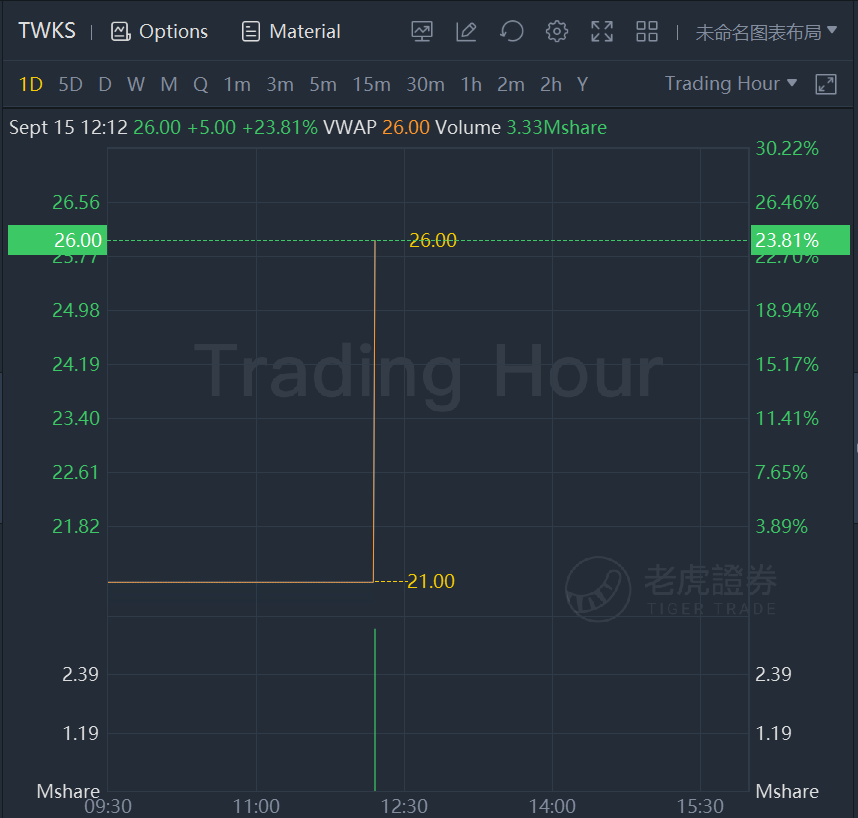Refresh the chart with the reload icon
This screenshot has width=858, height=818.
pyautogui.click(x=512, y=31)
